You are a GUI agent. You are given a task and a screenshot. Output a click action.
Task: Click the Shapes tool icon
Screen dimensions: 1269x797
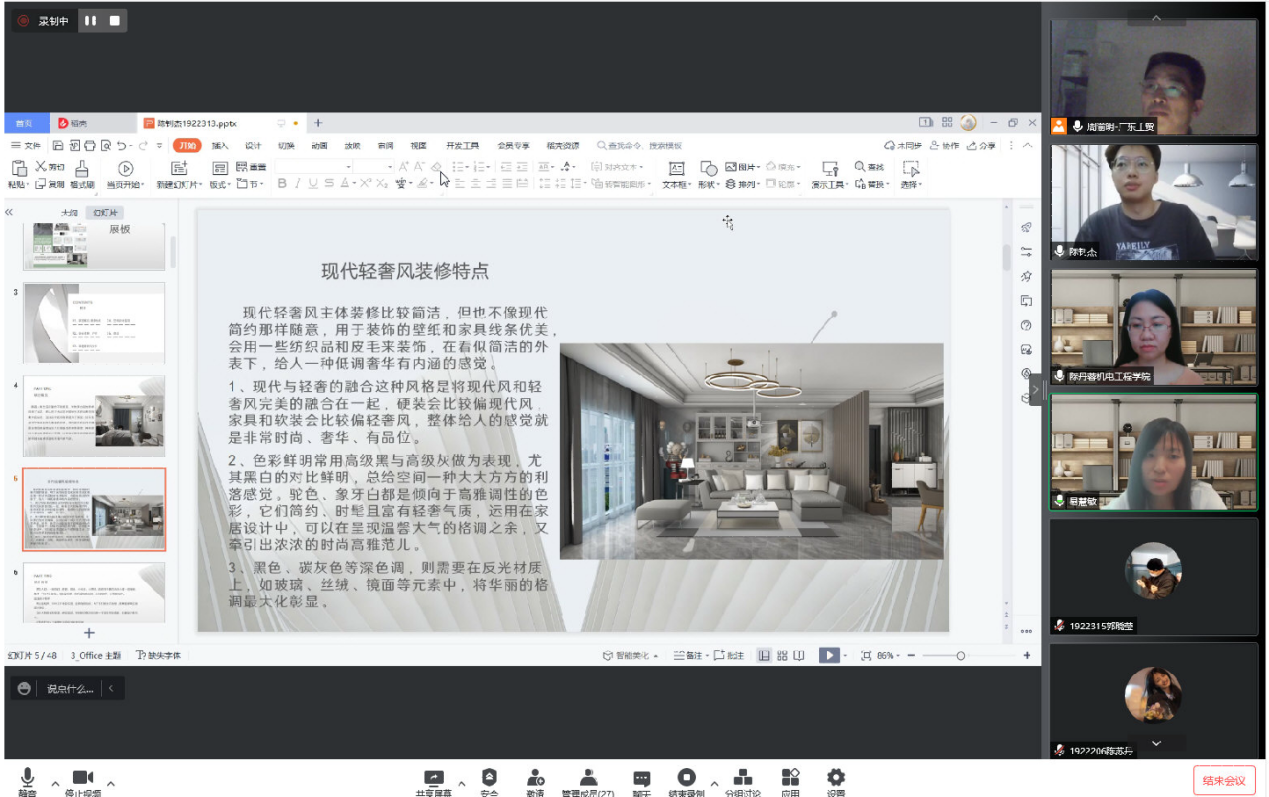(x=708, y=168)
